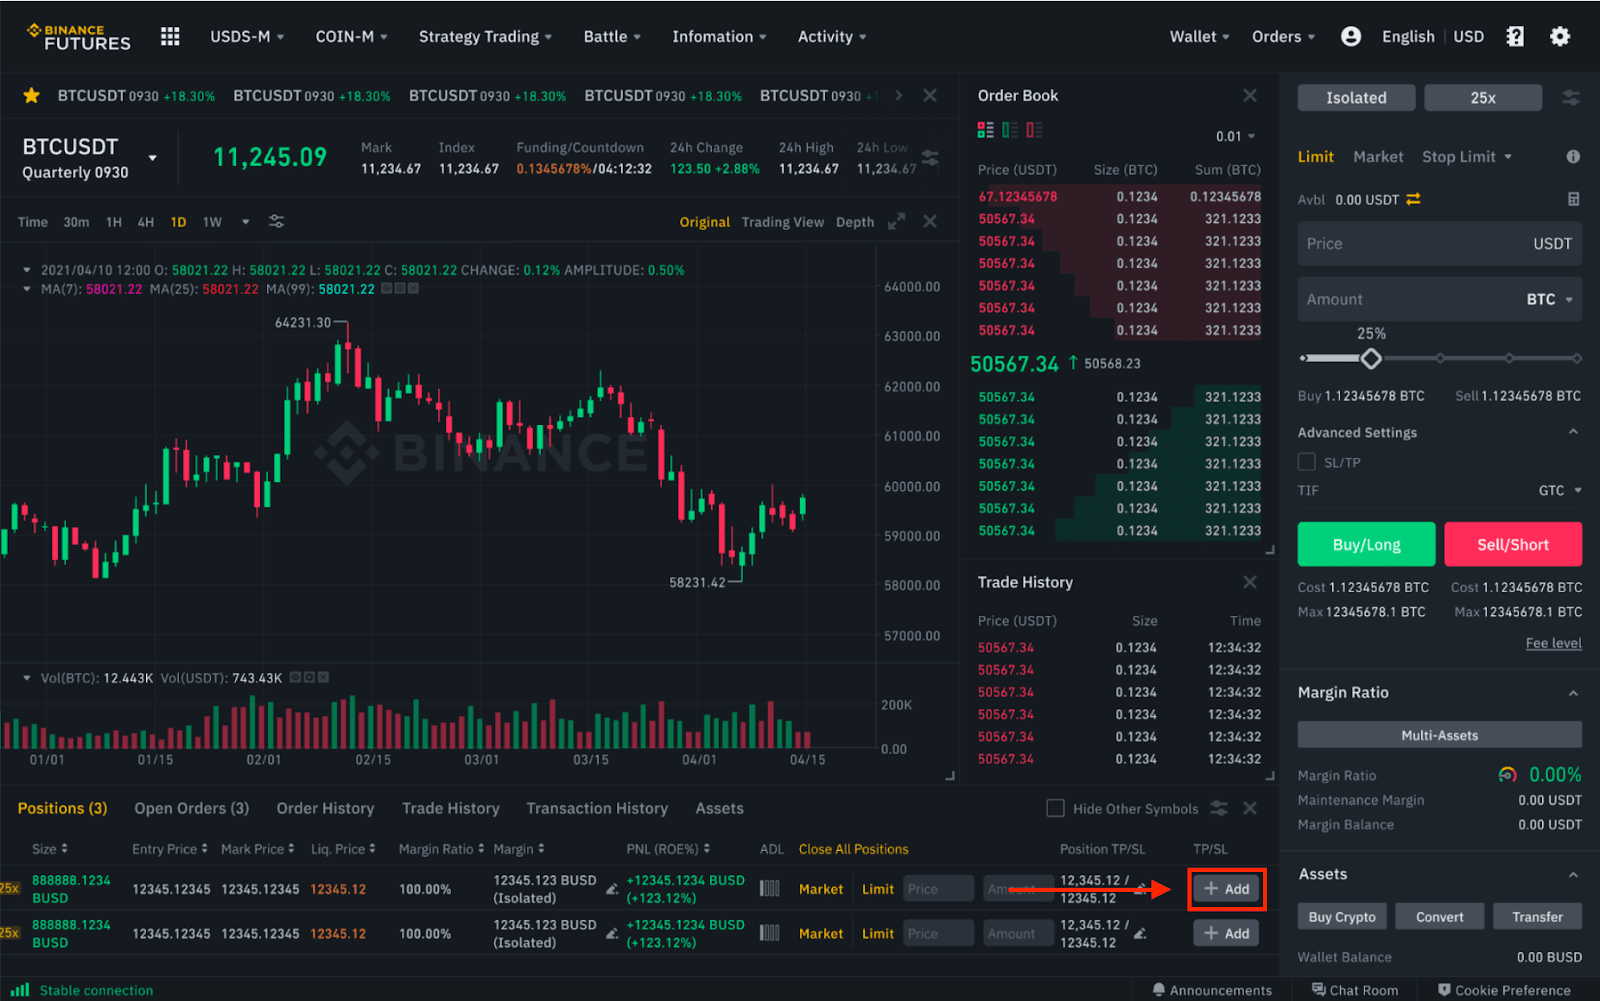Open chart settings via the sliders icon
The height and width of the screenshot is (1001, 1600).
(x=276, y=222)
